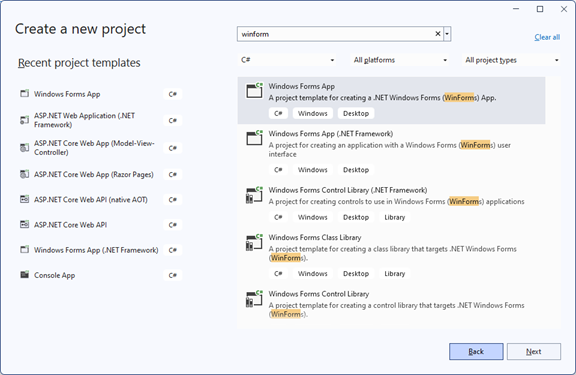Image resolution: width=576 pixels, height=375 pixels.
Task: Minimize the Create a new project window
Action: (x=516, y=9)
